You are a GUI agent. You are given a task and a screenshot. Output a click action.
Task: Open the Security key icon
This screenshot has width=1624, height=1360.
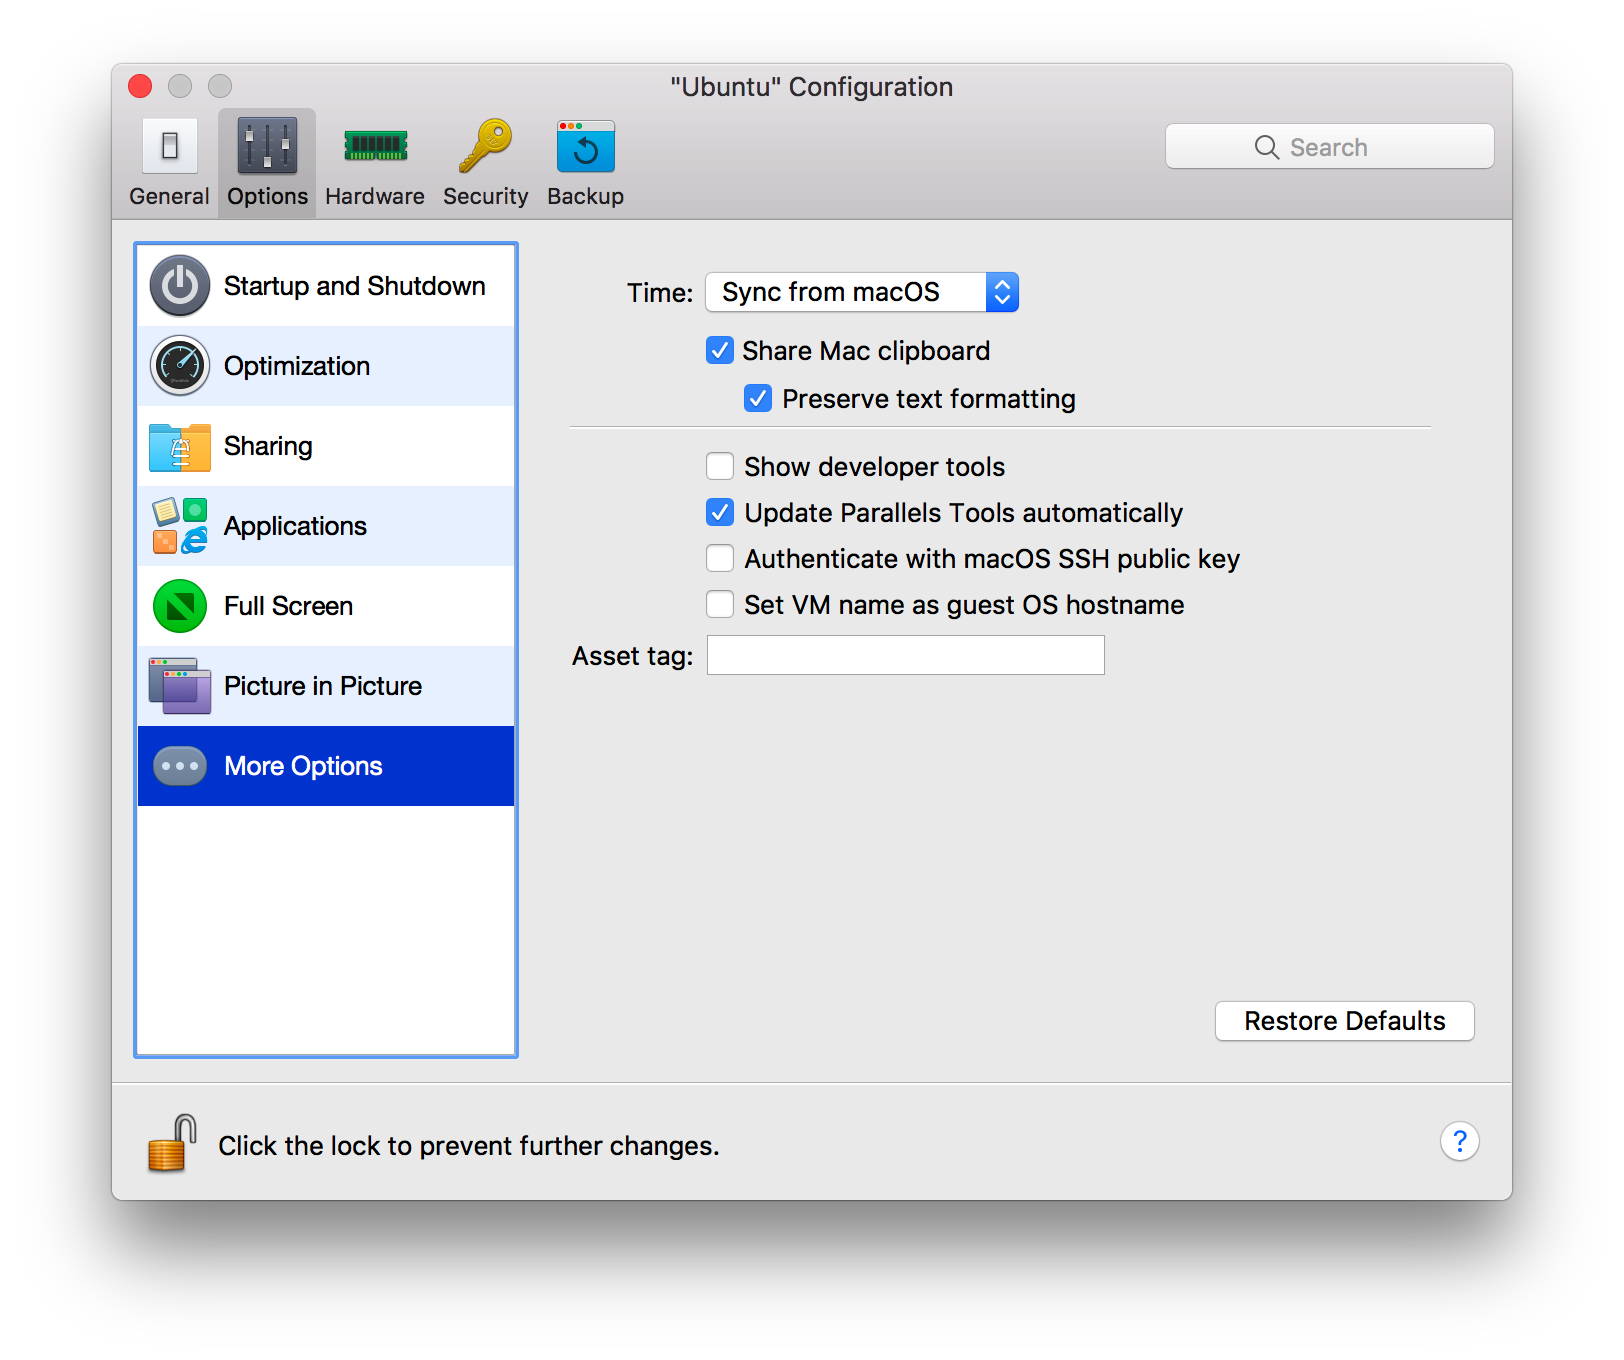click(x=485, y=146)
